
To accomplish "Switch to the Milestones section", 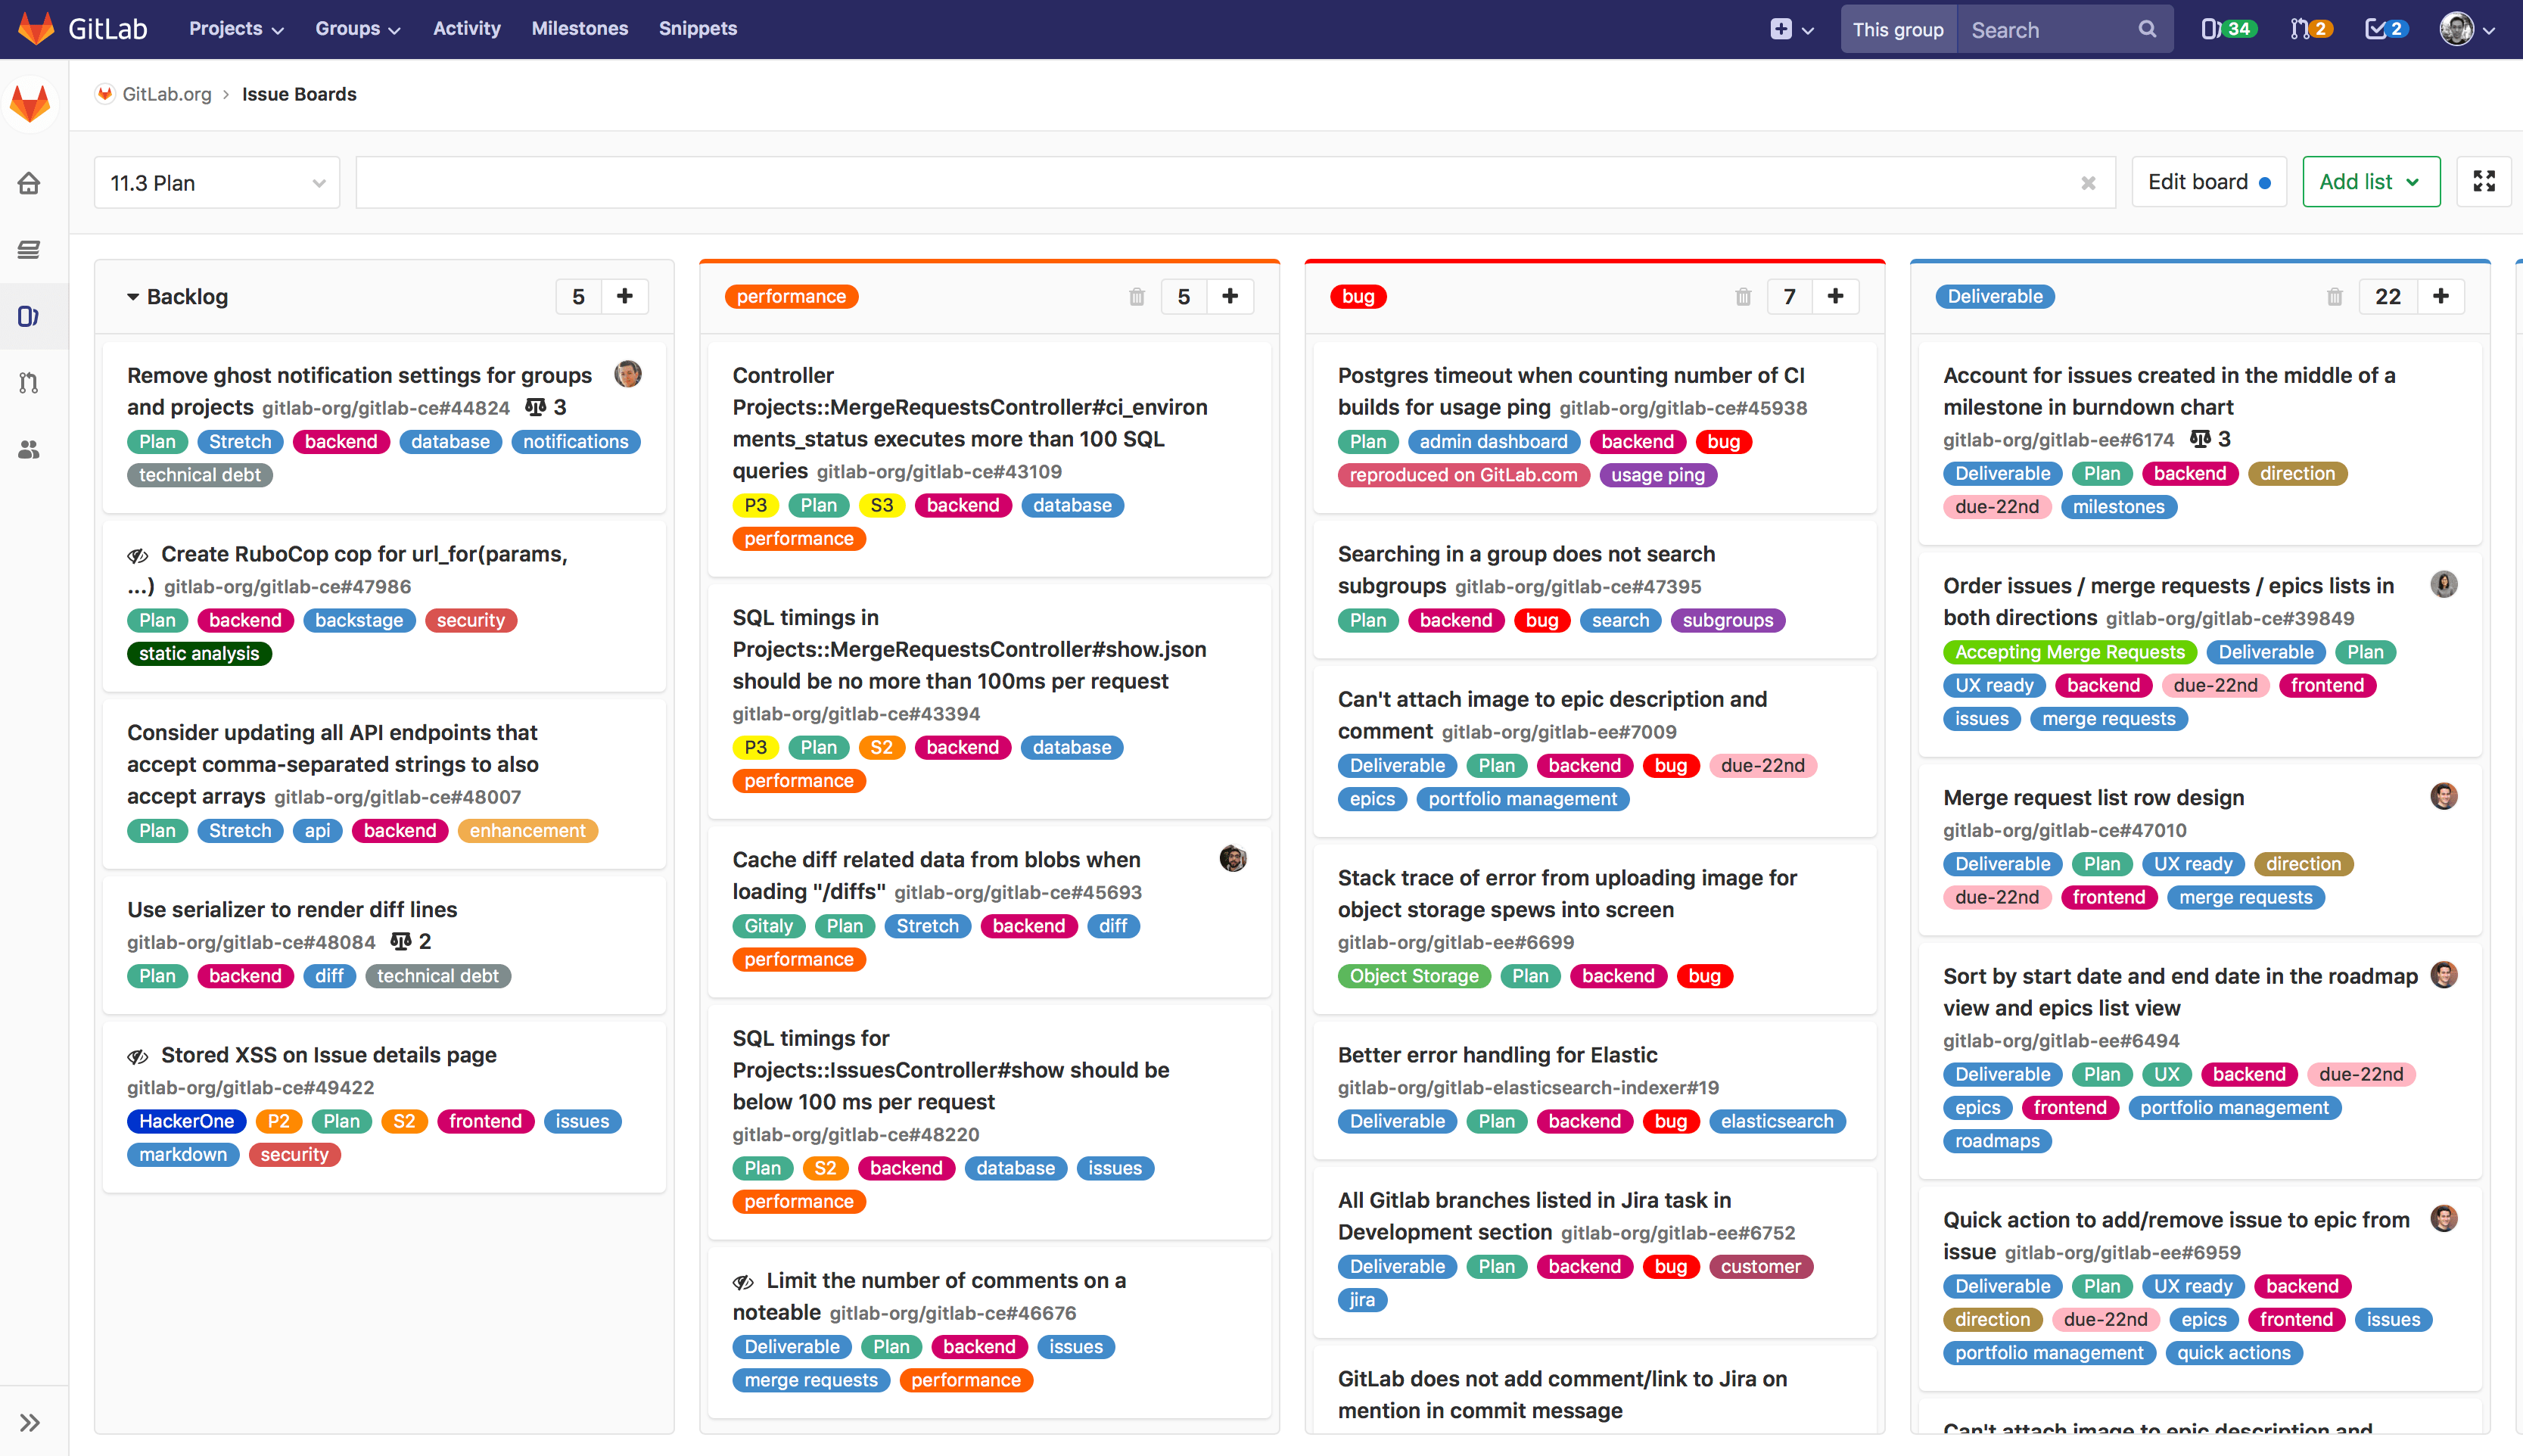I will point(580,28).
